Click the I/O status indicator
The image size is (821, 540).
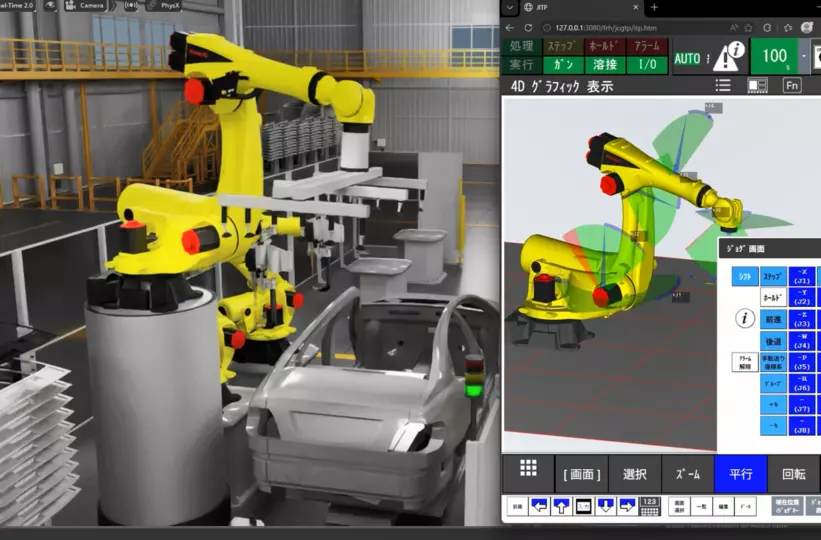pyautogui.click(x=647, y=64)
